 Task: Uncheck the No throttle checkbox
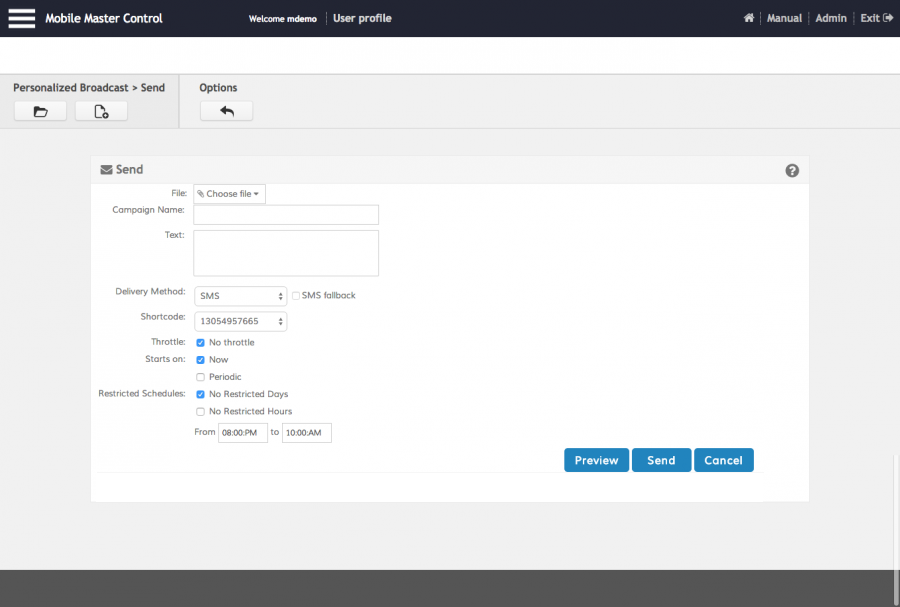click(201, 343)
